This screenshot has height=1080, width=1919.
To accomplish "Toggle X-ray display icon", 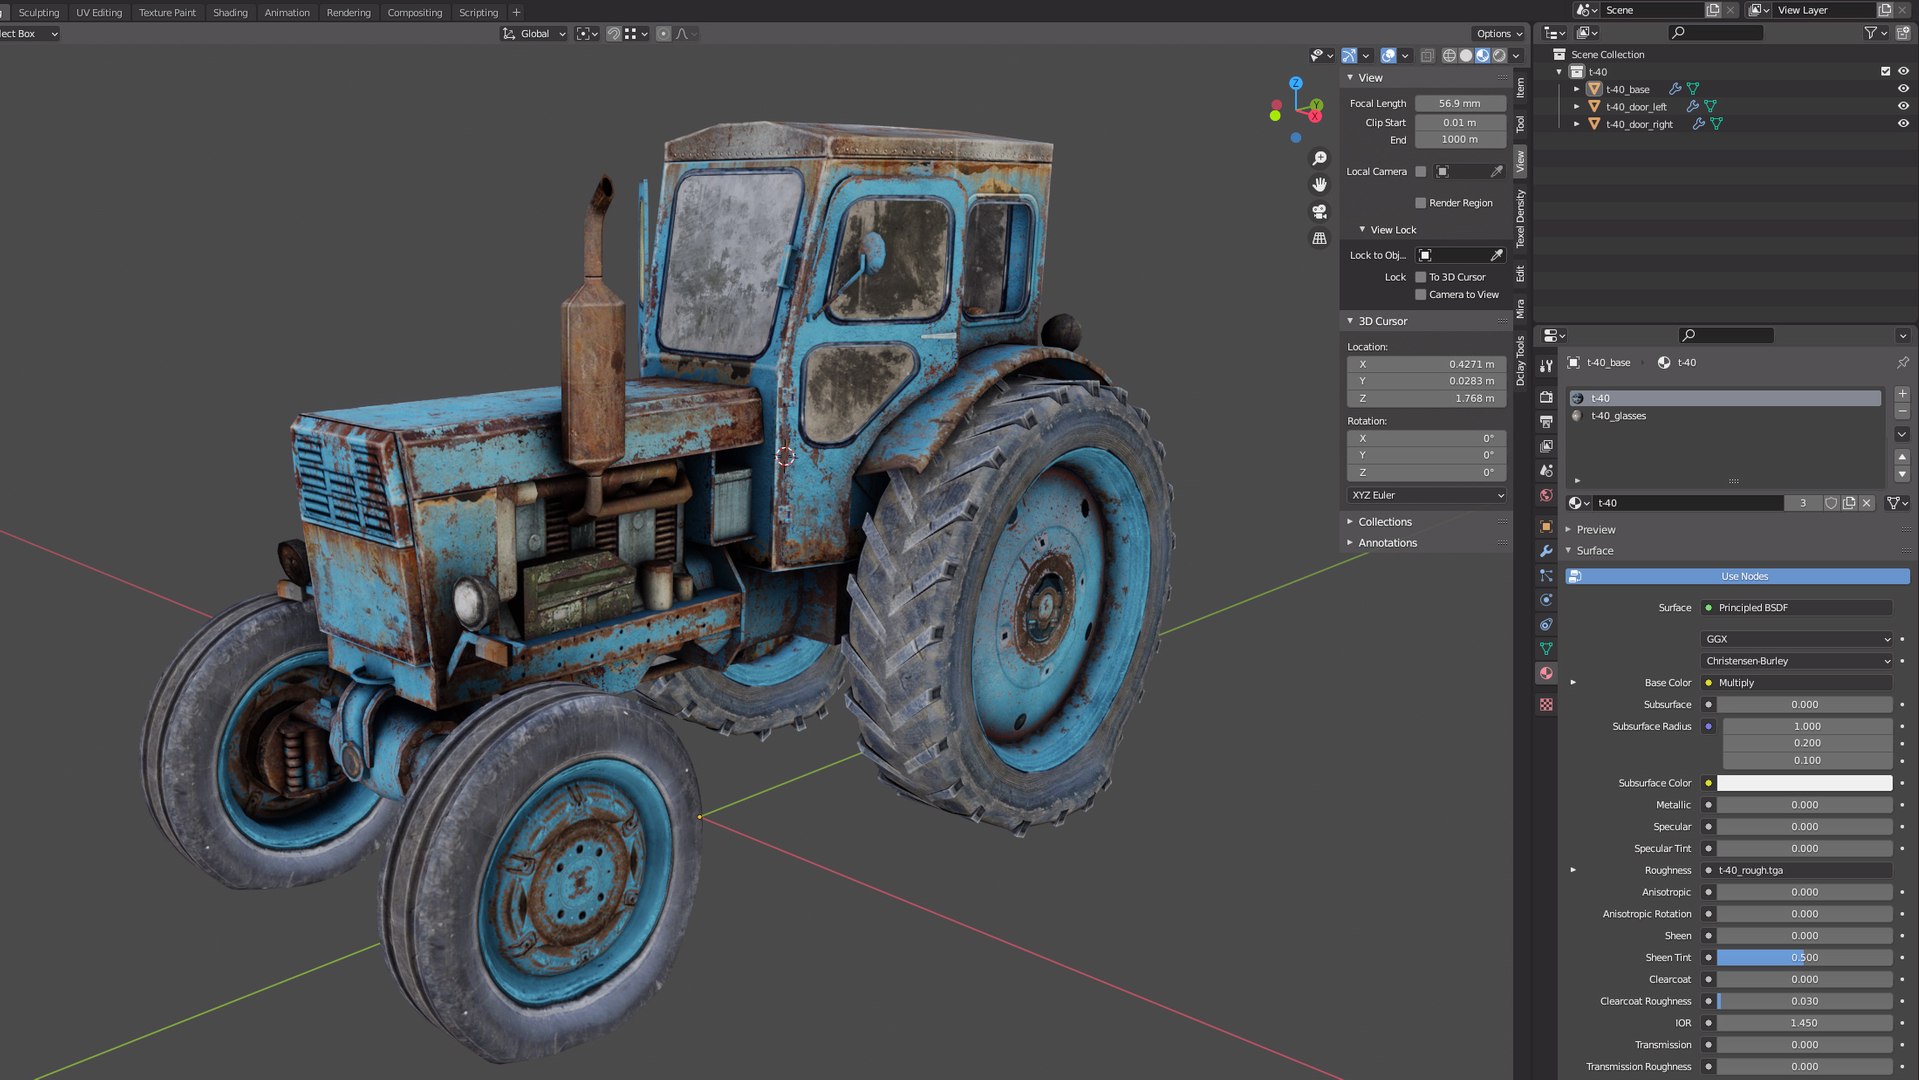I will point(1427,56).
